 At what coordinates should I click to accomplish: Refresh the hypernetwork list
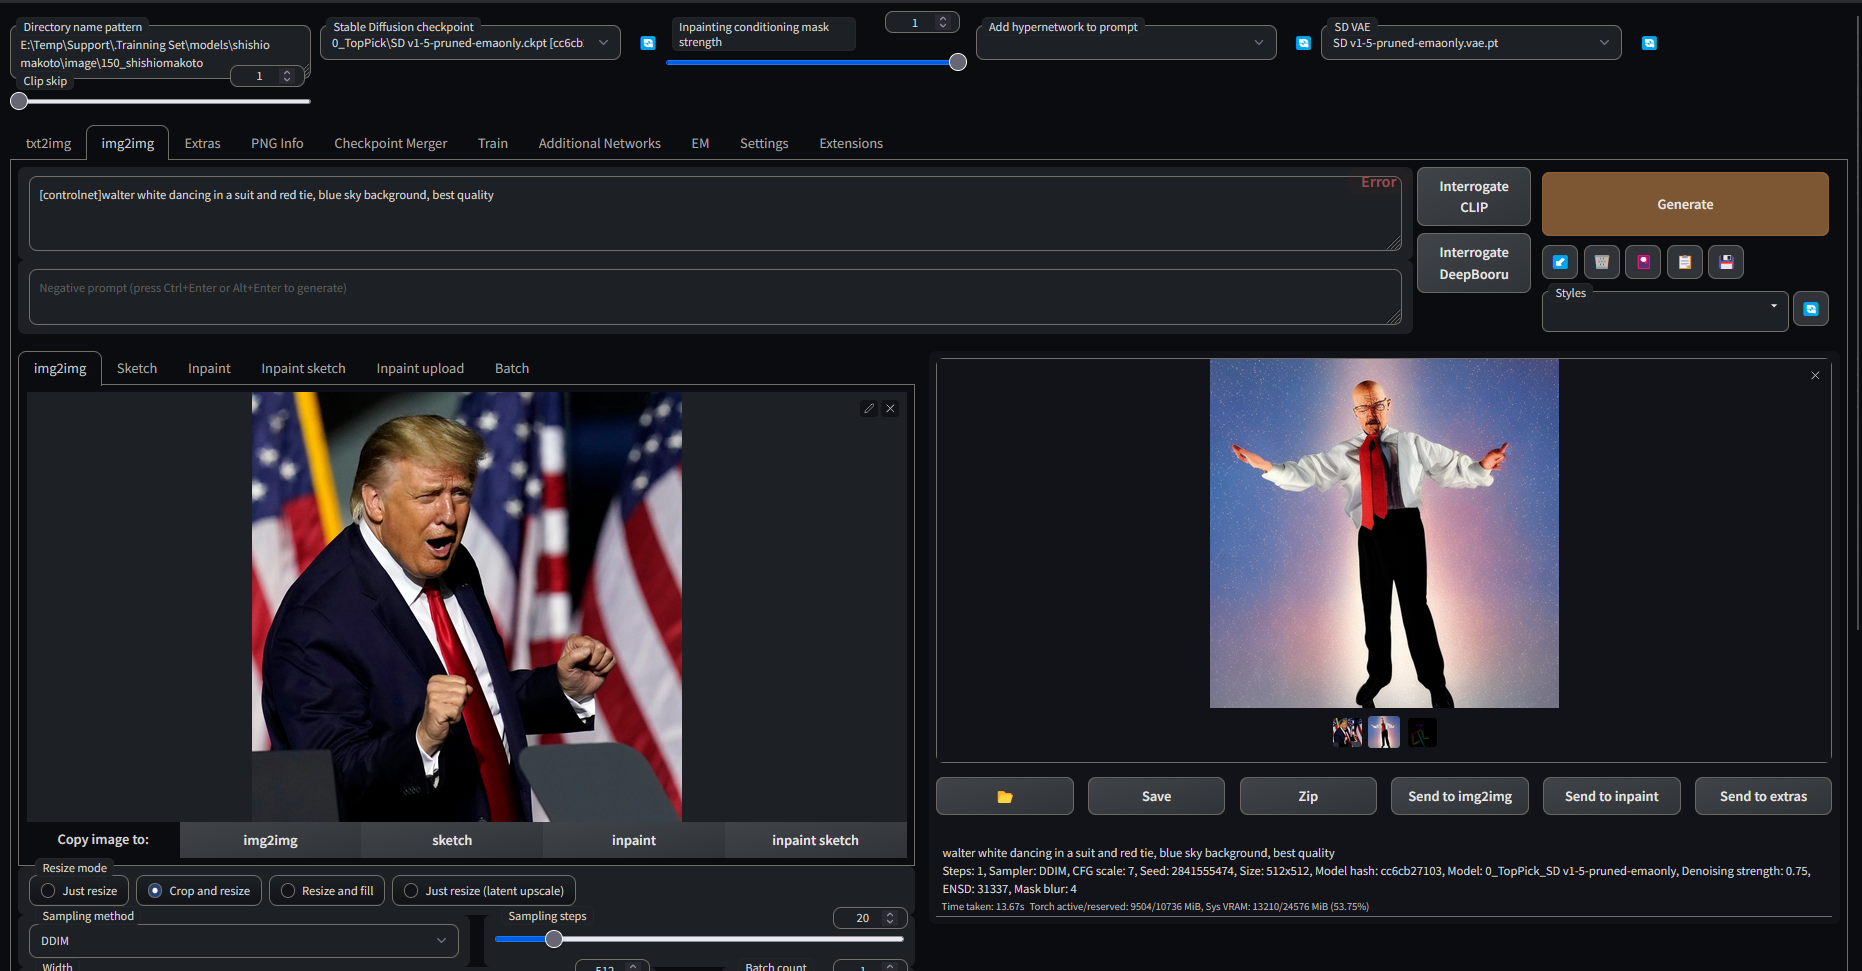pos(1303,43)
